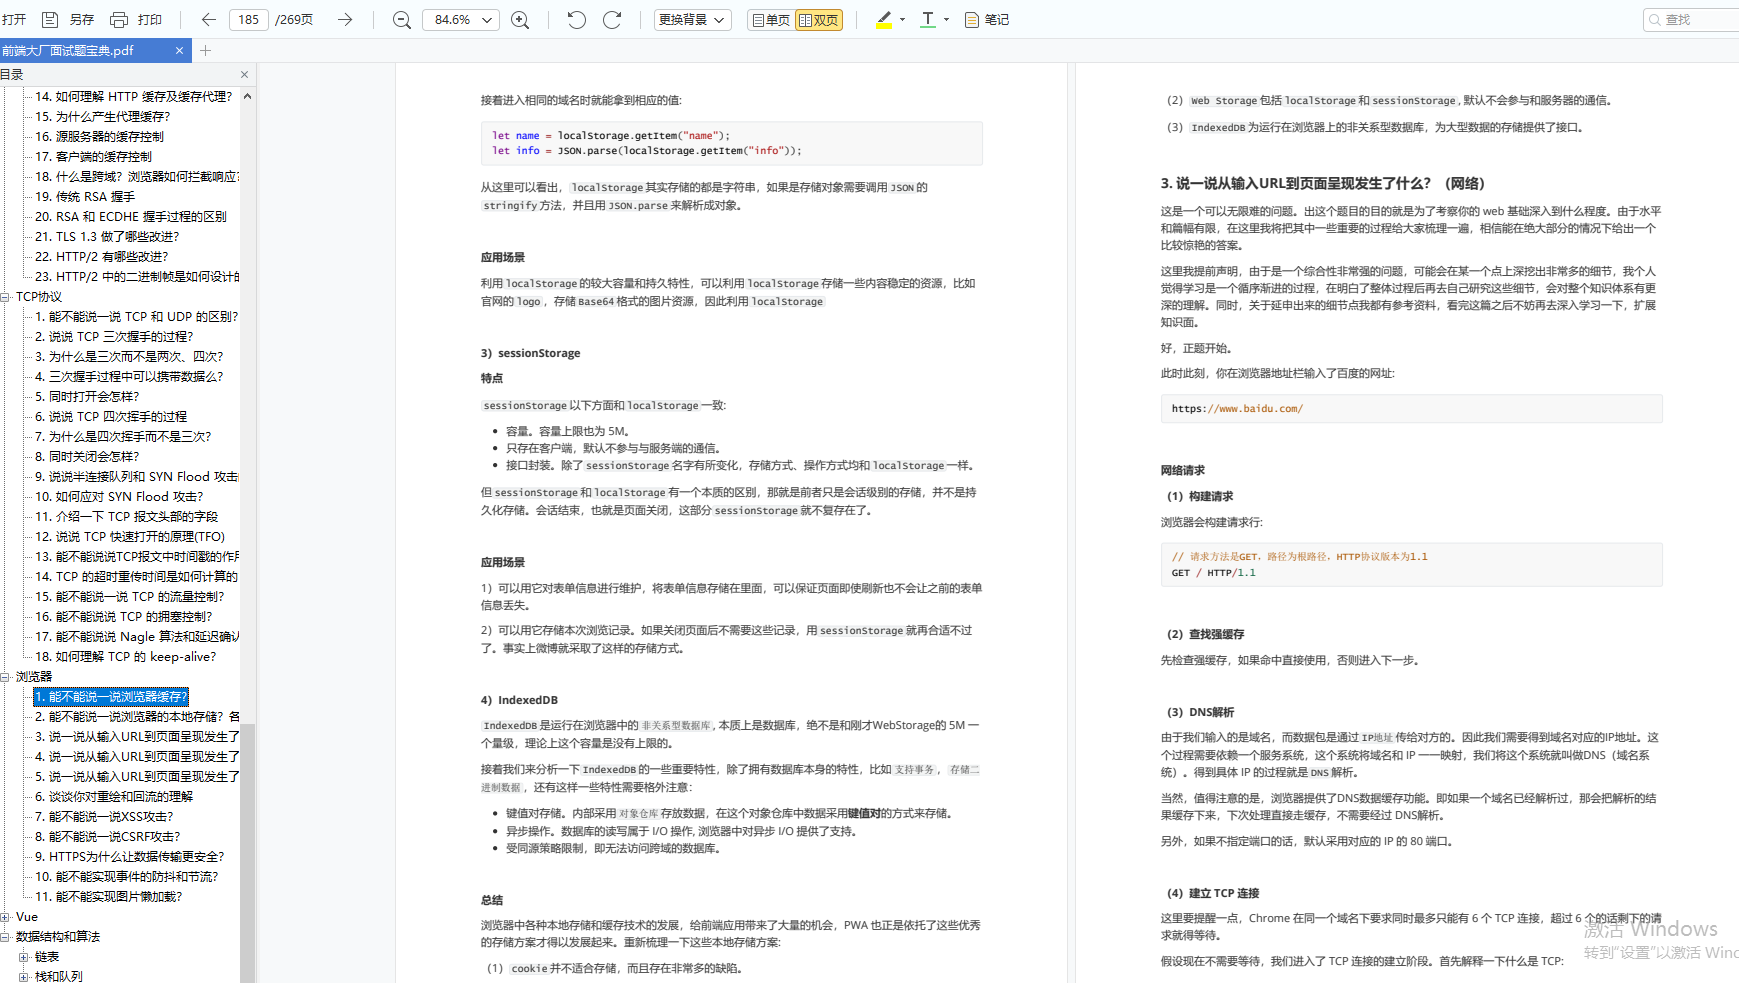Close the 前端大厂面试题宝典.pdf tab
This screenshot has height=983, width=1739.
(179, 50)
